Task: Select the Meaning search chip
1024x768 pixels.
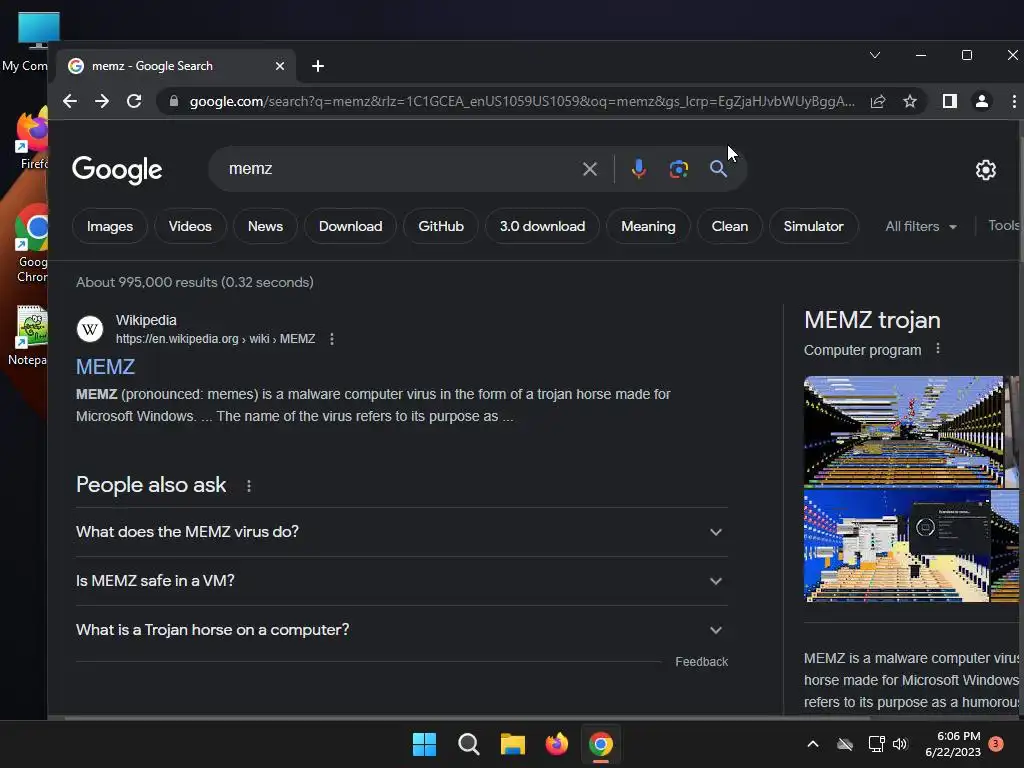Action: pos(648,226)
